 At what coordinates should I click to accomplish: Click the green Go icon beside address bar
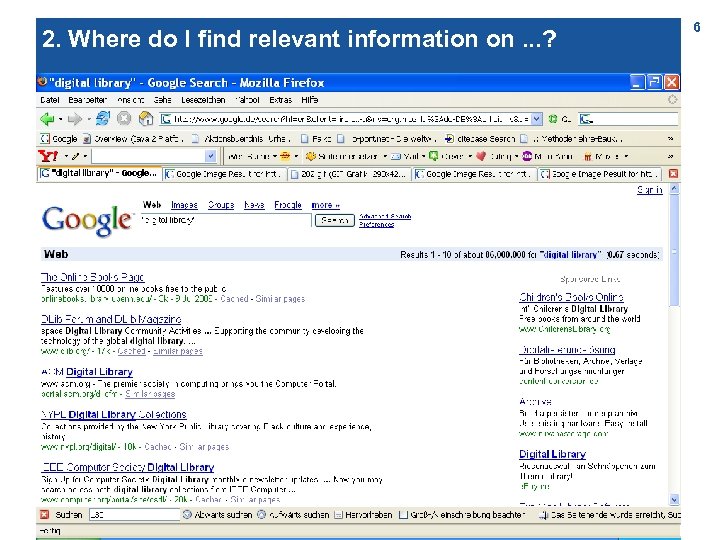(x=553, y=119)
